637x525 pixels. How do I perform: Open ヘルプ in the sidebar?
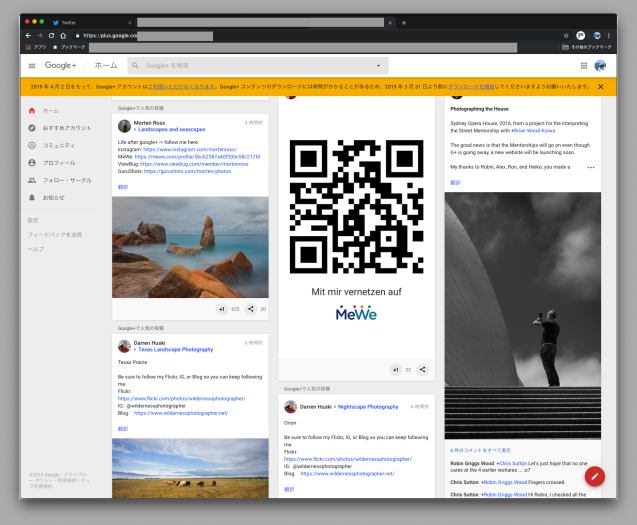pyautogui.click(x=36, y=249)
